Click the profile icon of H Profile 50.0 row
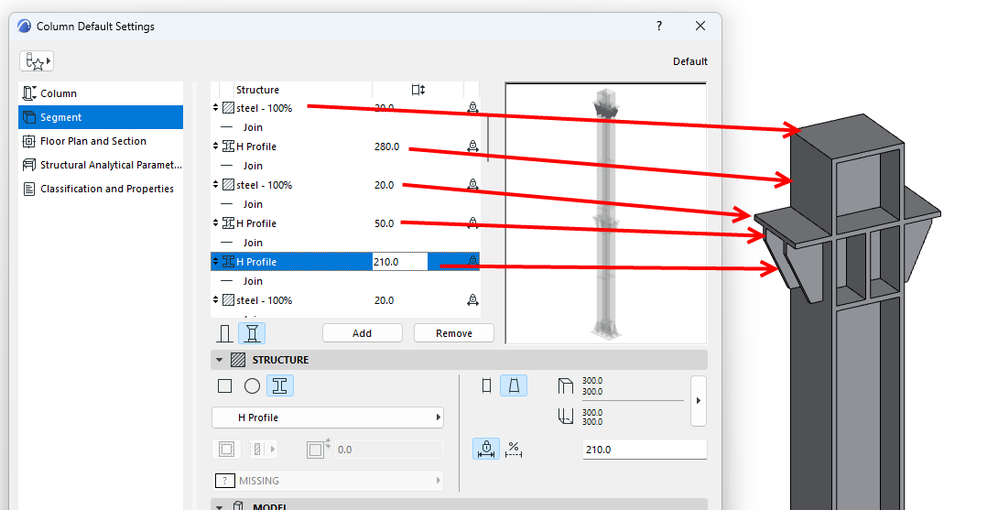The width and height of the screenshot is (998, 510). click(228, 223)
